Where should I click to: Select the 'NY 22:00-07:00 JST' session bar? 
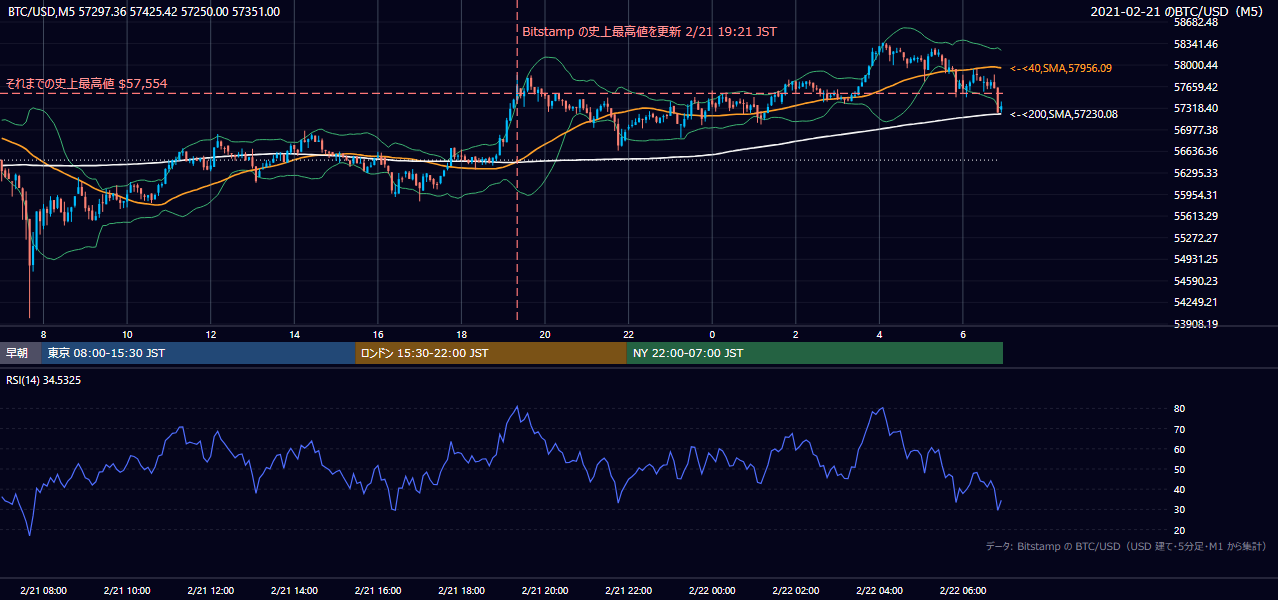point(815,353)
